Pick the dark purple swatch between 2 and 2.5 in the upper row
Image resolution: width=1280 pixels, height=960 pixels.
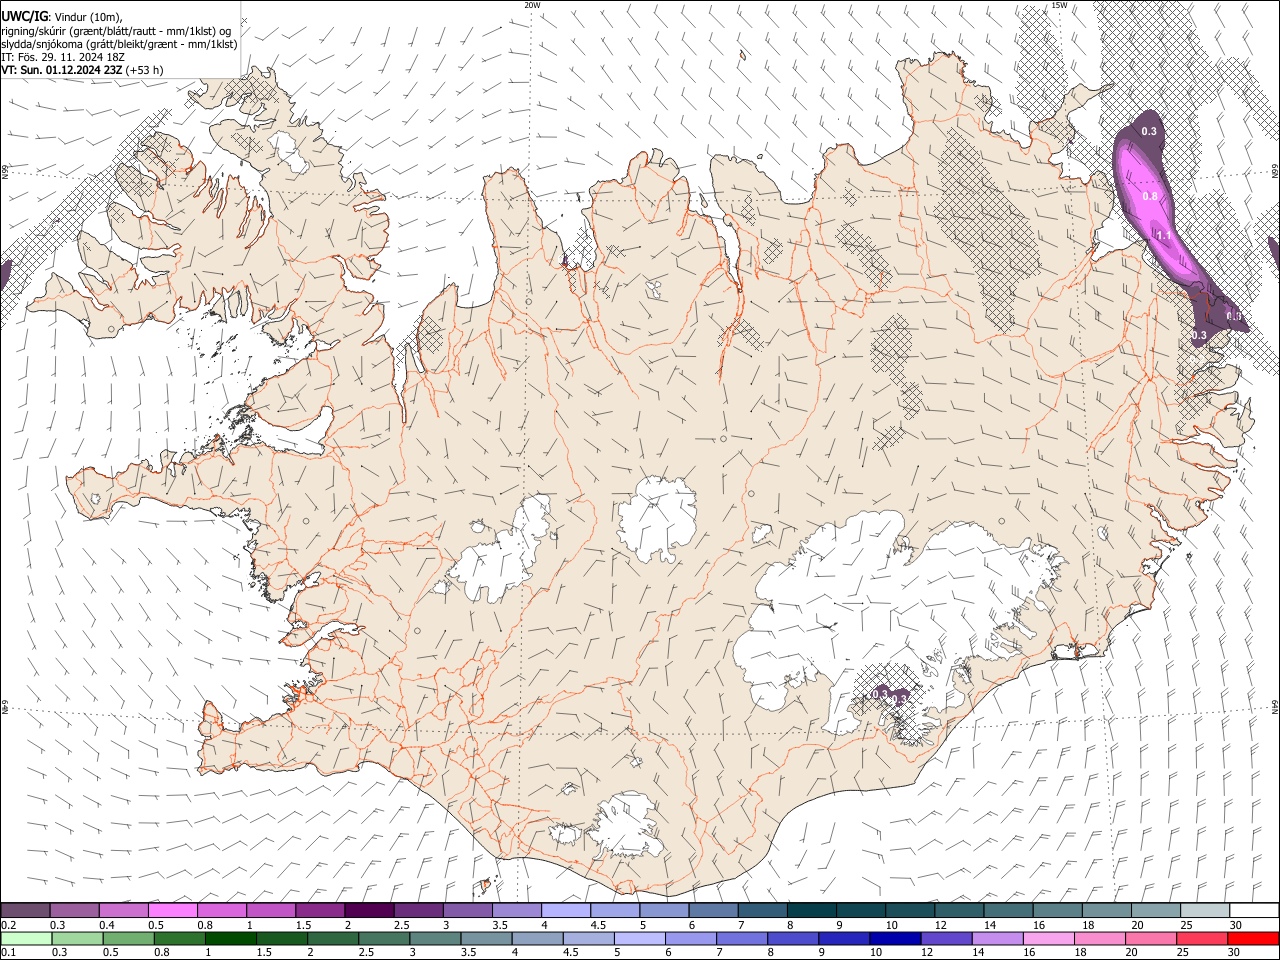pyautogui.click(x=368, y=910)
